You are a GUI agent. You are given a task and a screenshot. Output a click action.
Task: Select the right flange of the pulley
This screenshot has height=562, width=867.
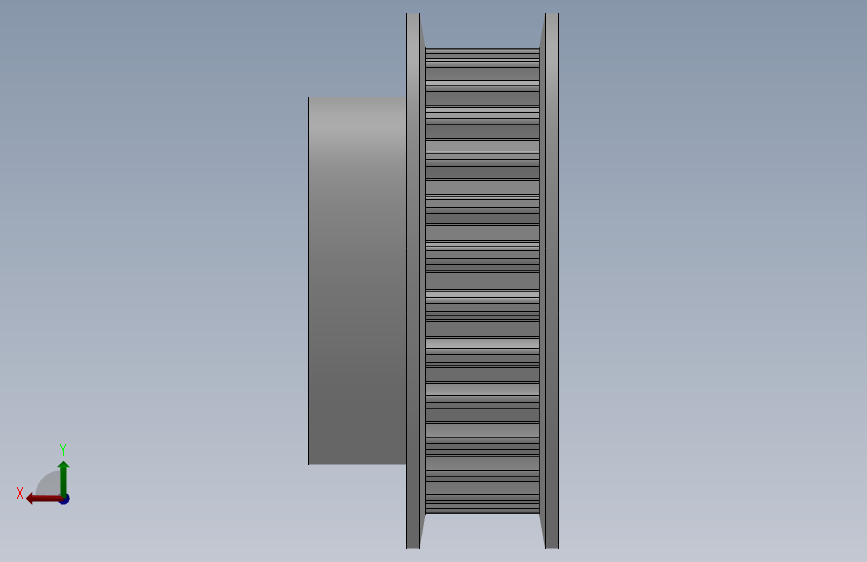click(551, 281)
